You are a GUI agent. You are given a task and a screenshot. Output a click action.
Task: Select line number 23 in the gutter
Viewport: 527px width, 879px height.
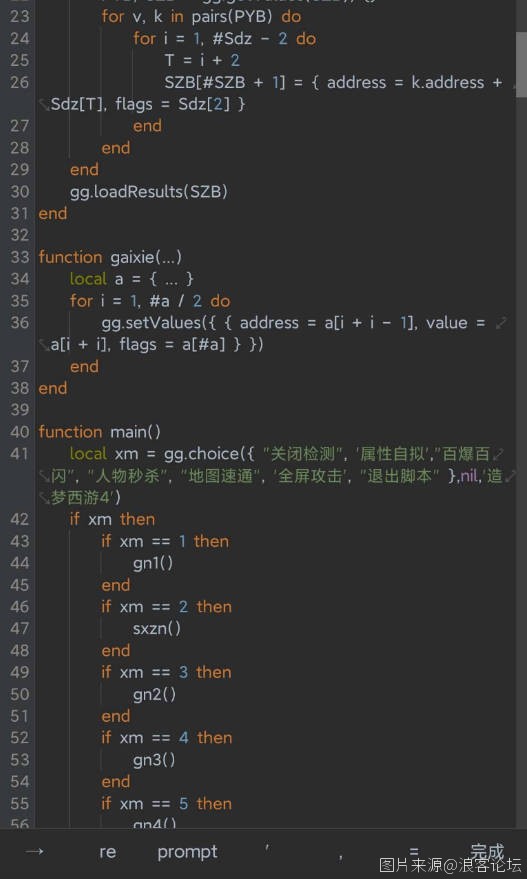(20, 16)
